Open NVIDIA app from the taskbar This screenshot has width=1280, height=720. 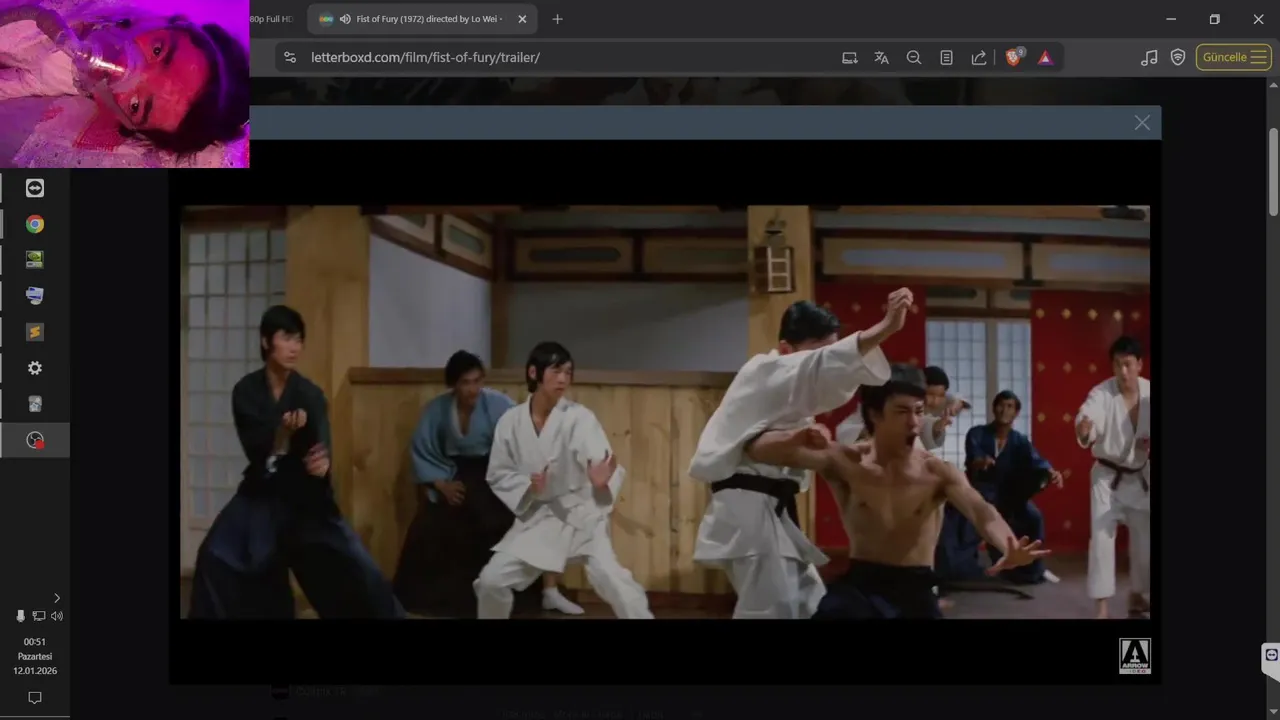(x=35, y=260)
